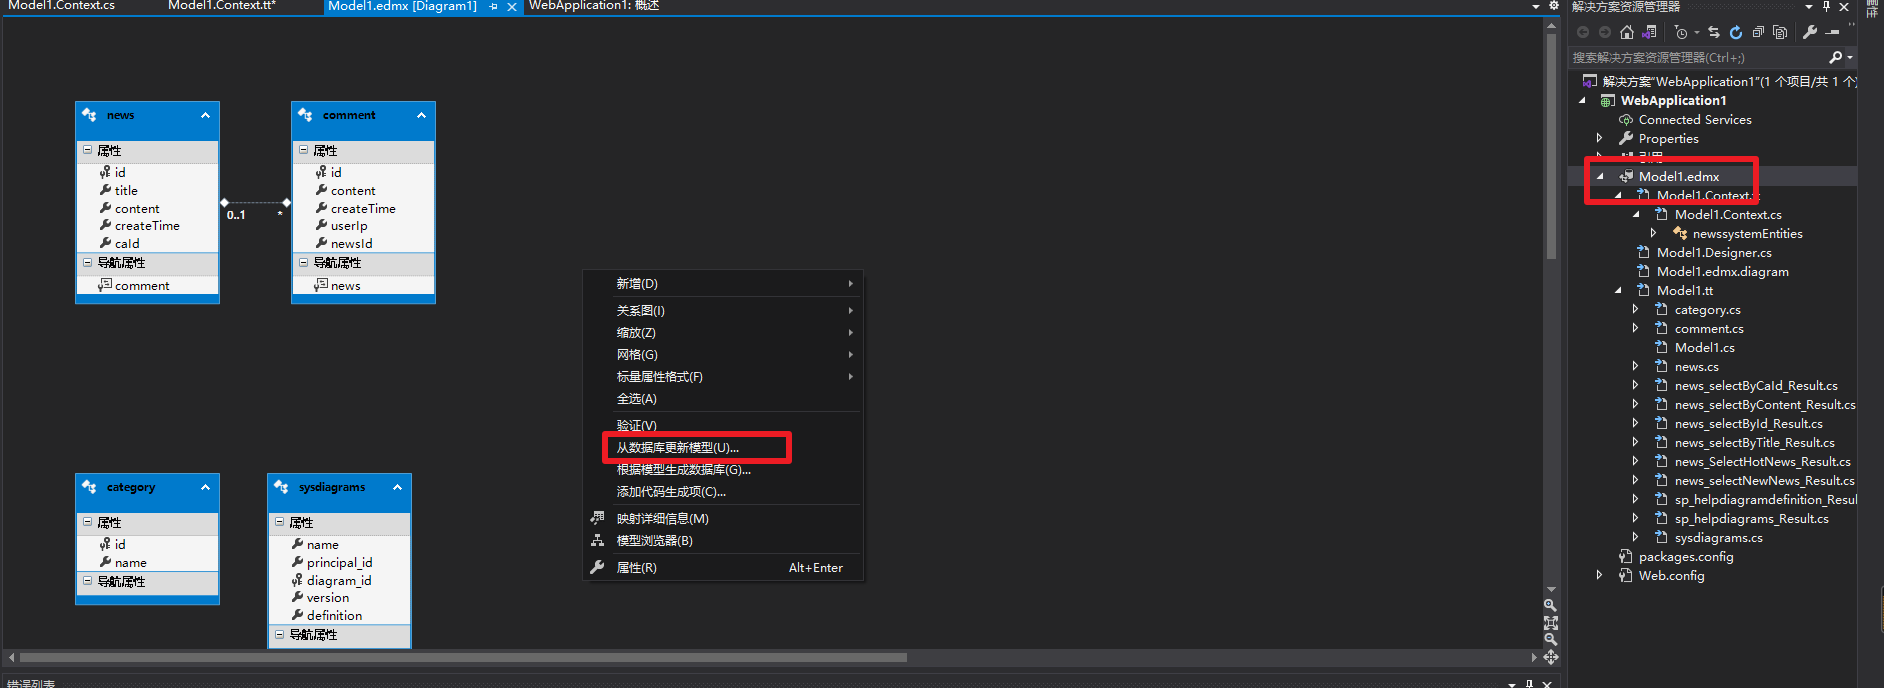Collapse the comment entity box
The height and width of the screenshot is (688, 1884).
point(421,115)
